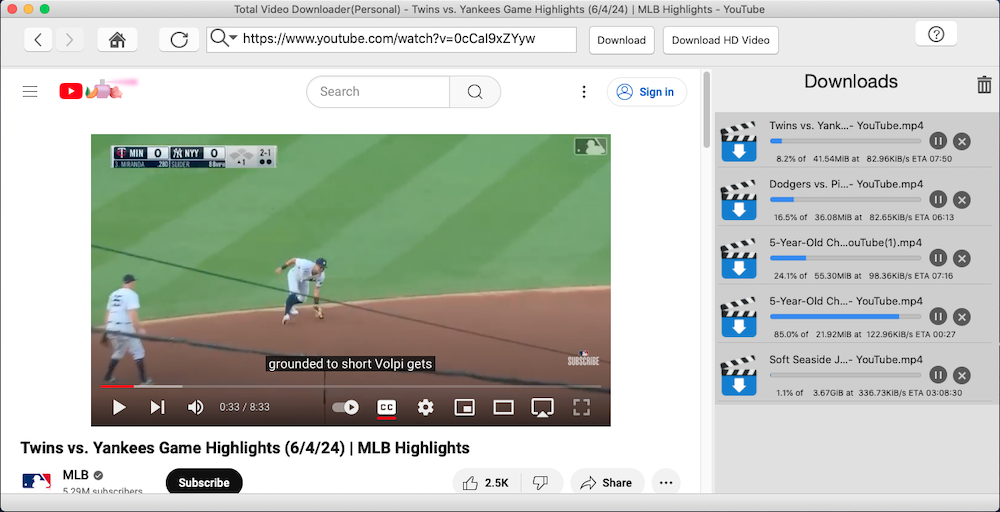Skip to the next video
Viewport: 1000px width, 512px height.
click(158, 407)
